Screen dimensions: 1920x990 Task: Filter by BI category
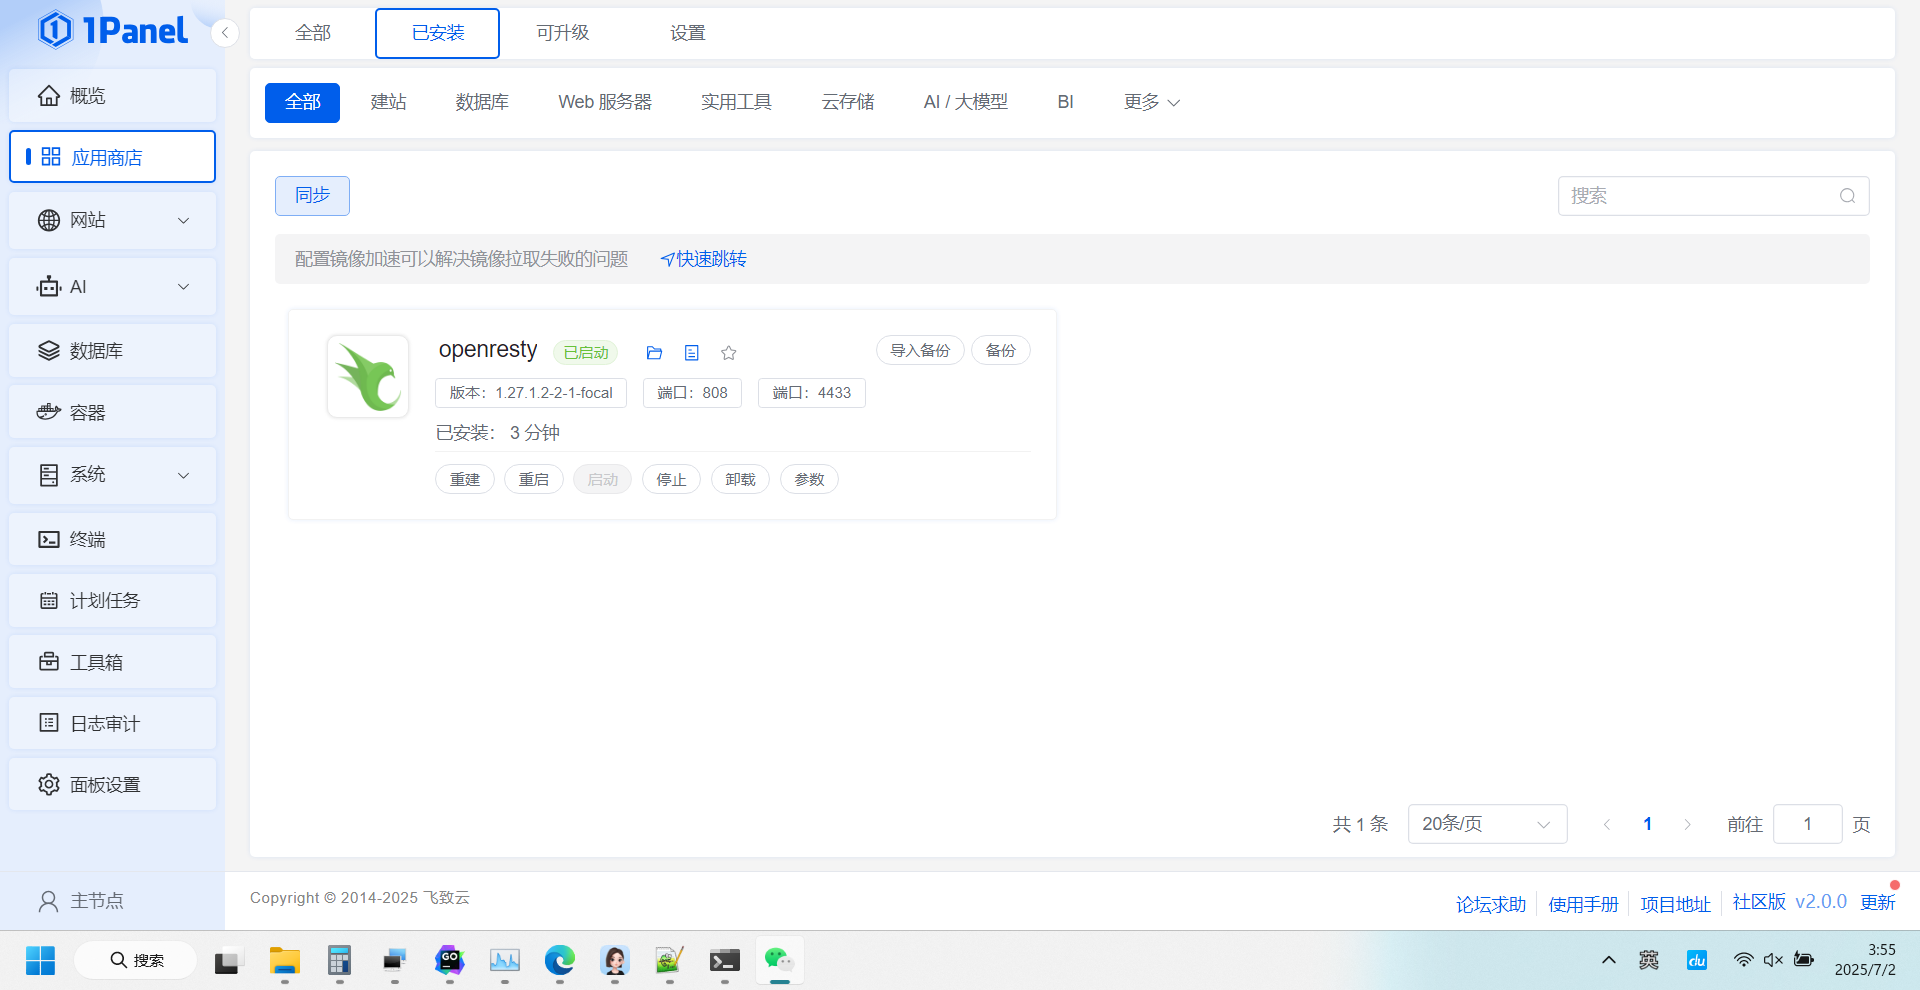click(x=1065, y=102)
